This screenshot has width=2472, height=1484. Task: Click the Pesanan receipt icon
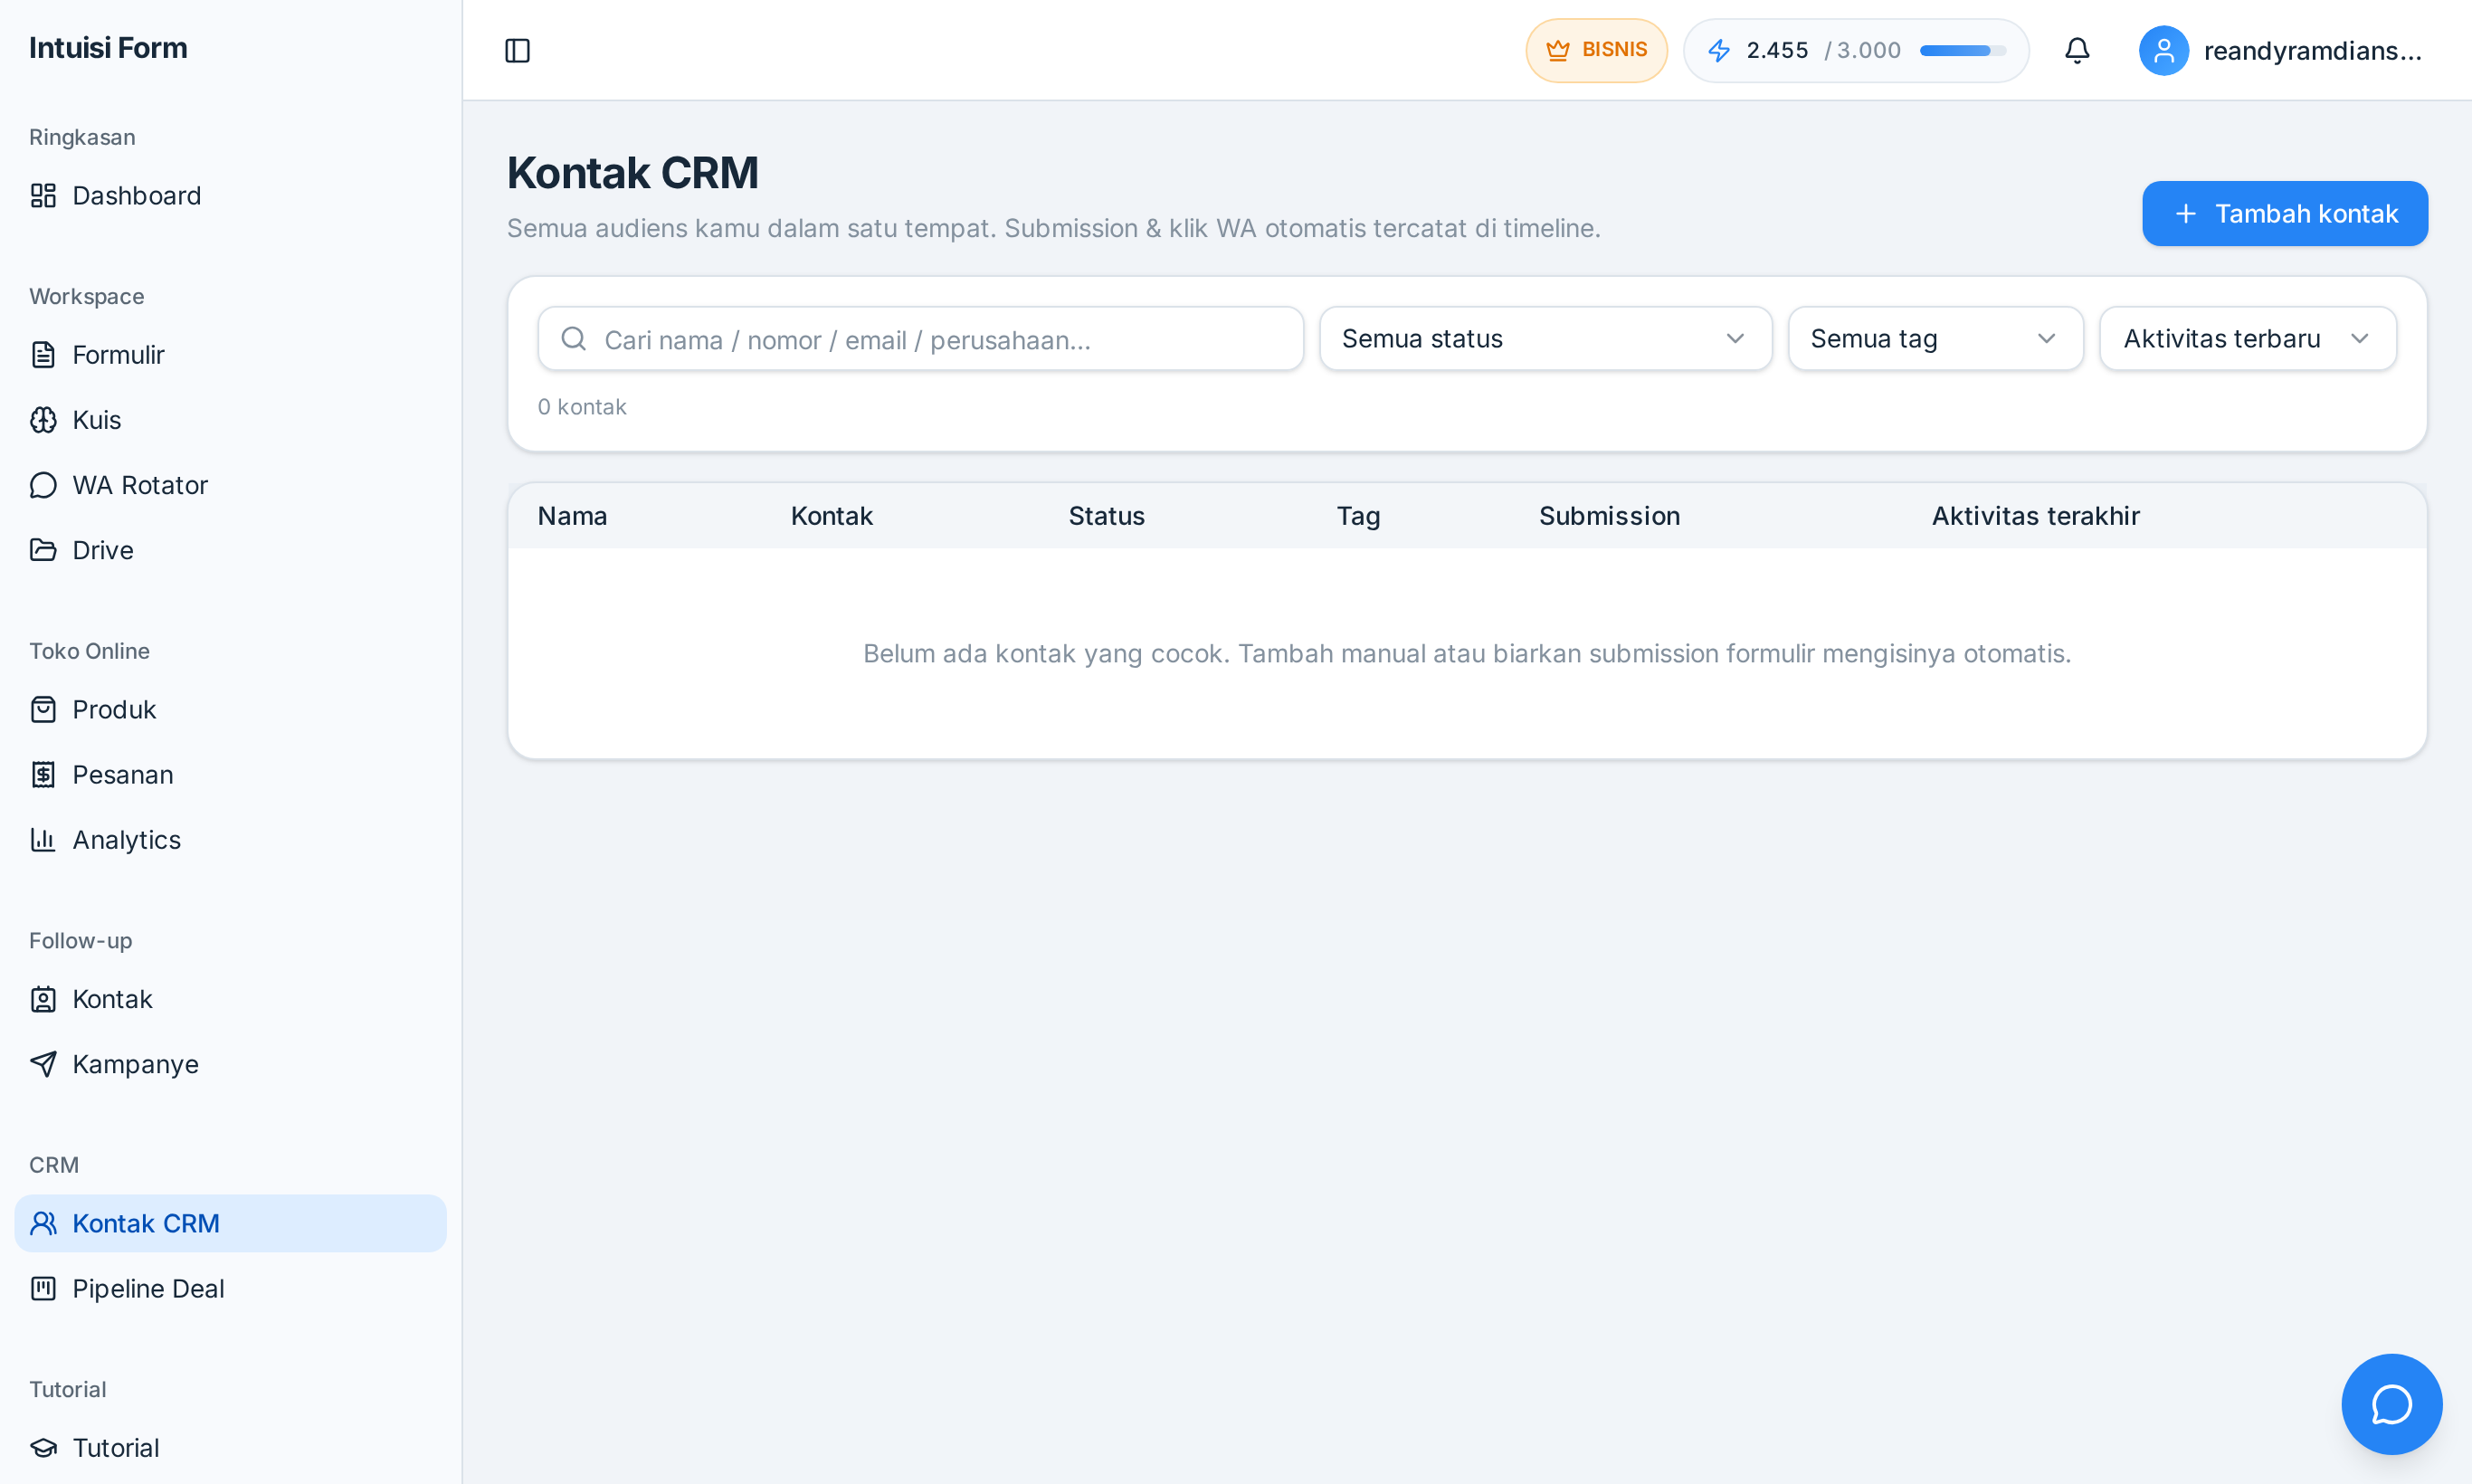pyautogui.click(x=43, y=774)
